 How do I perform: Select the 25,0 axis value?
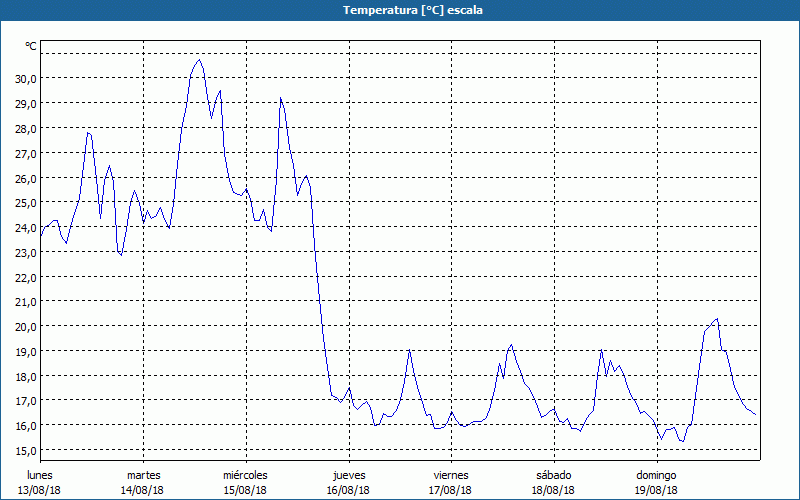[26, 203]
